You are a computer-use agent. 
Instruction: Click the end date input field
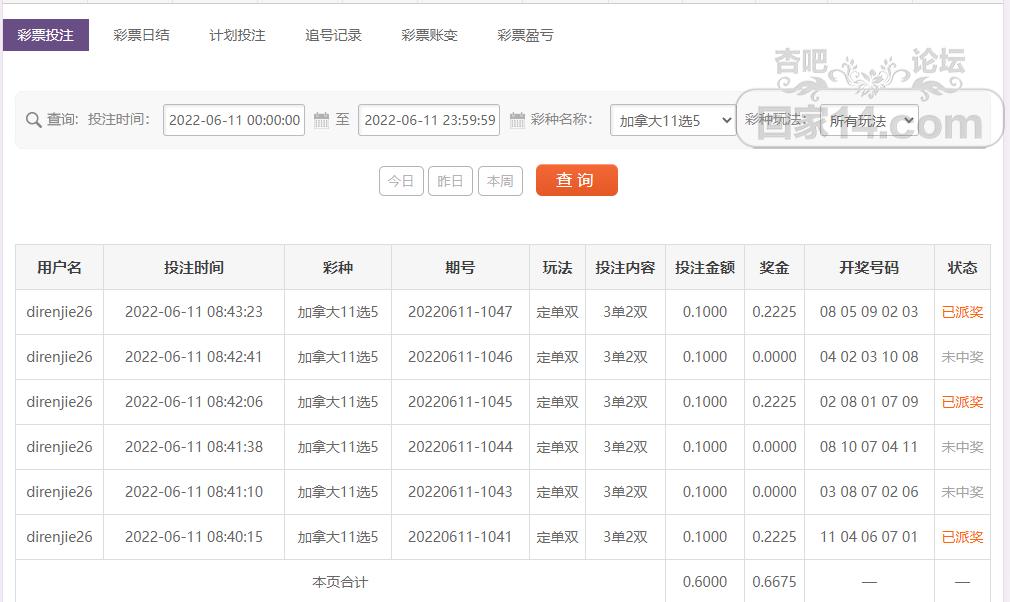pyautogui.click(x=430, y=120)
